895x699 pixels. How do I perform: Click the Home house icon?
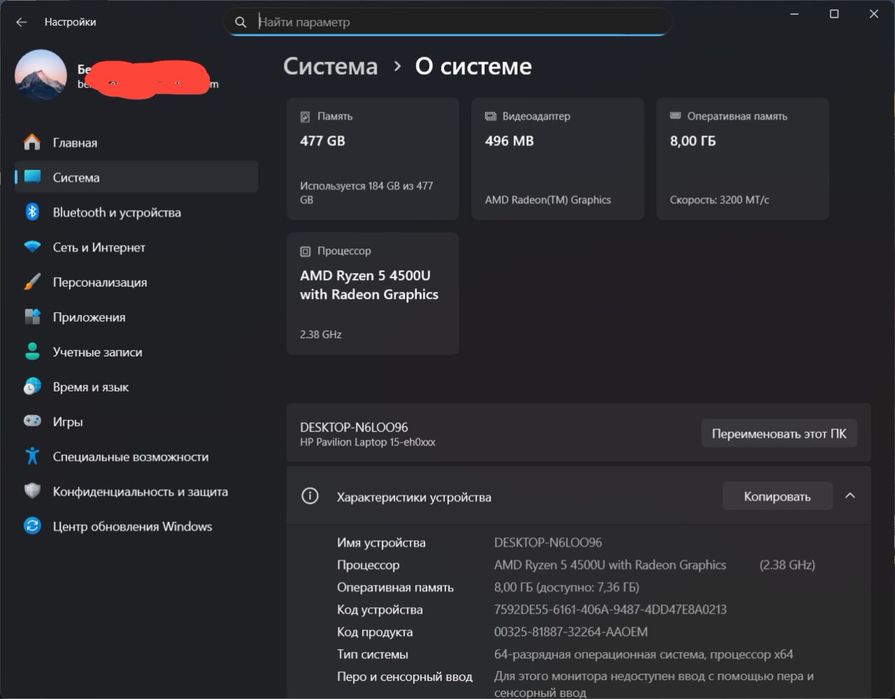[x=32, y=142]
